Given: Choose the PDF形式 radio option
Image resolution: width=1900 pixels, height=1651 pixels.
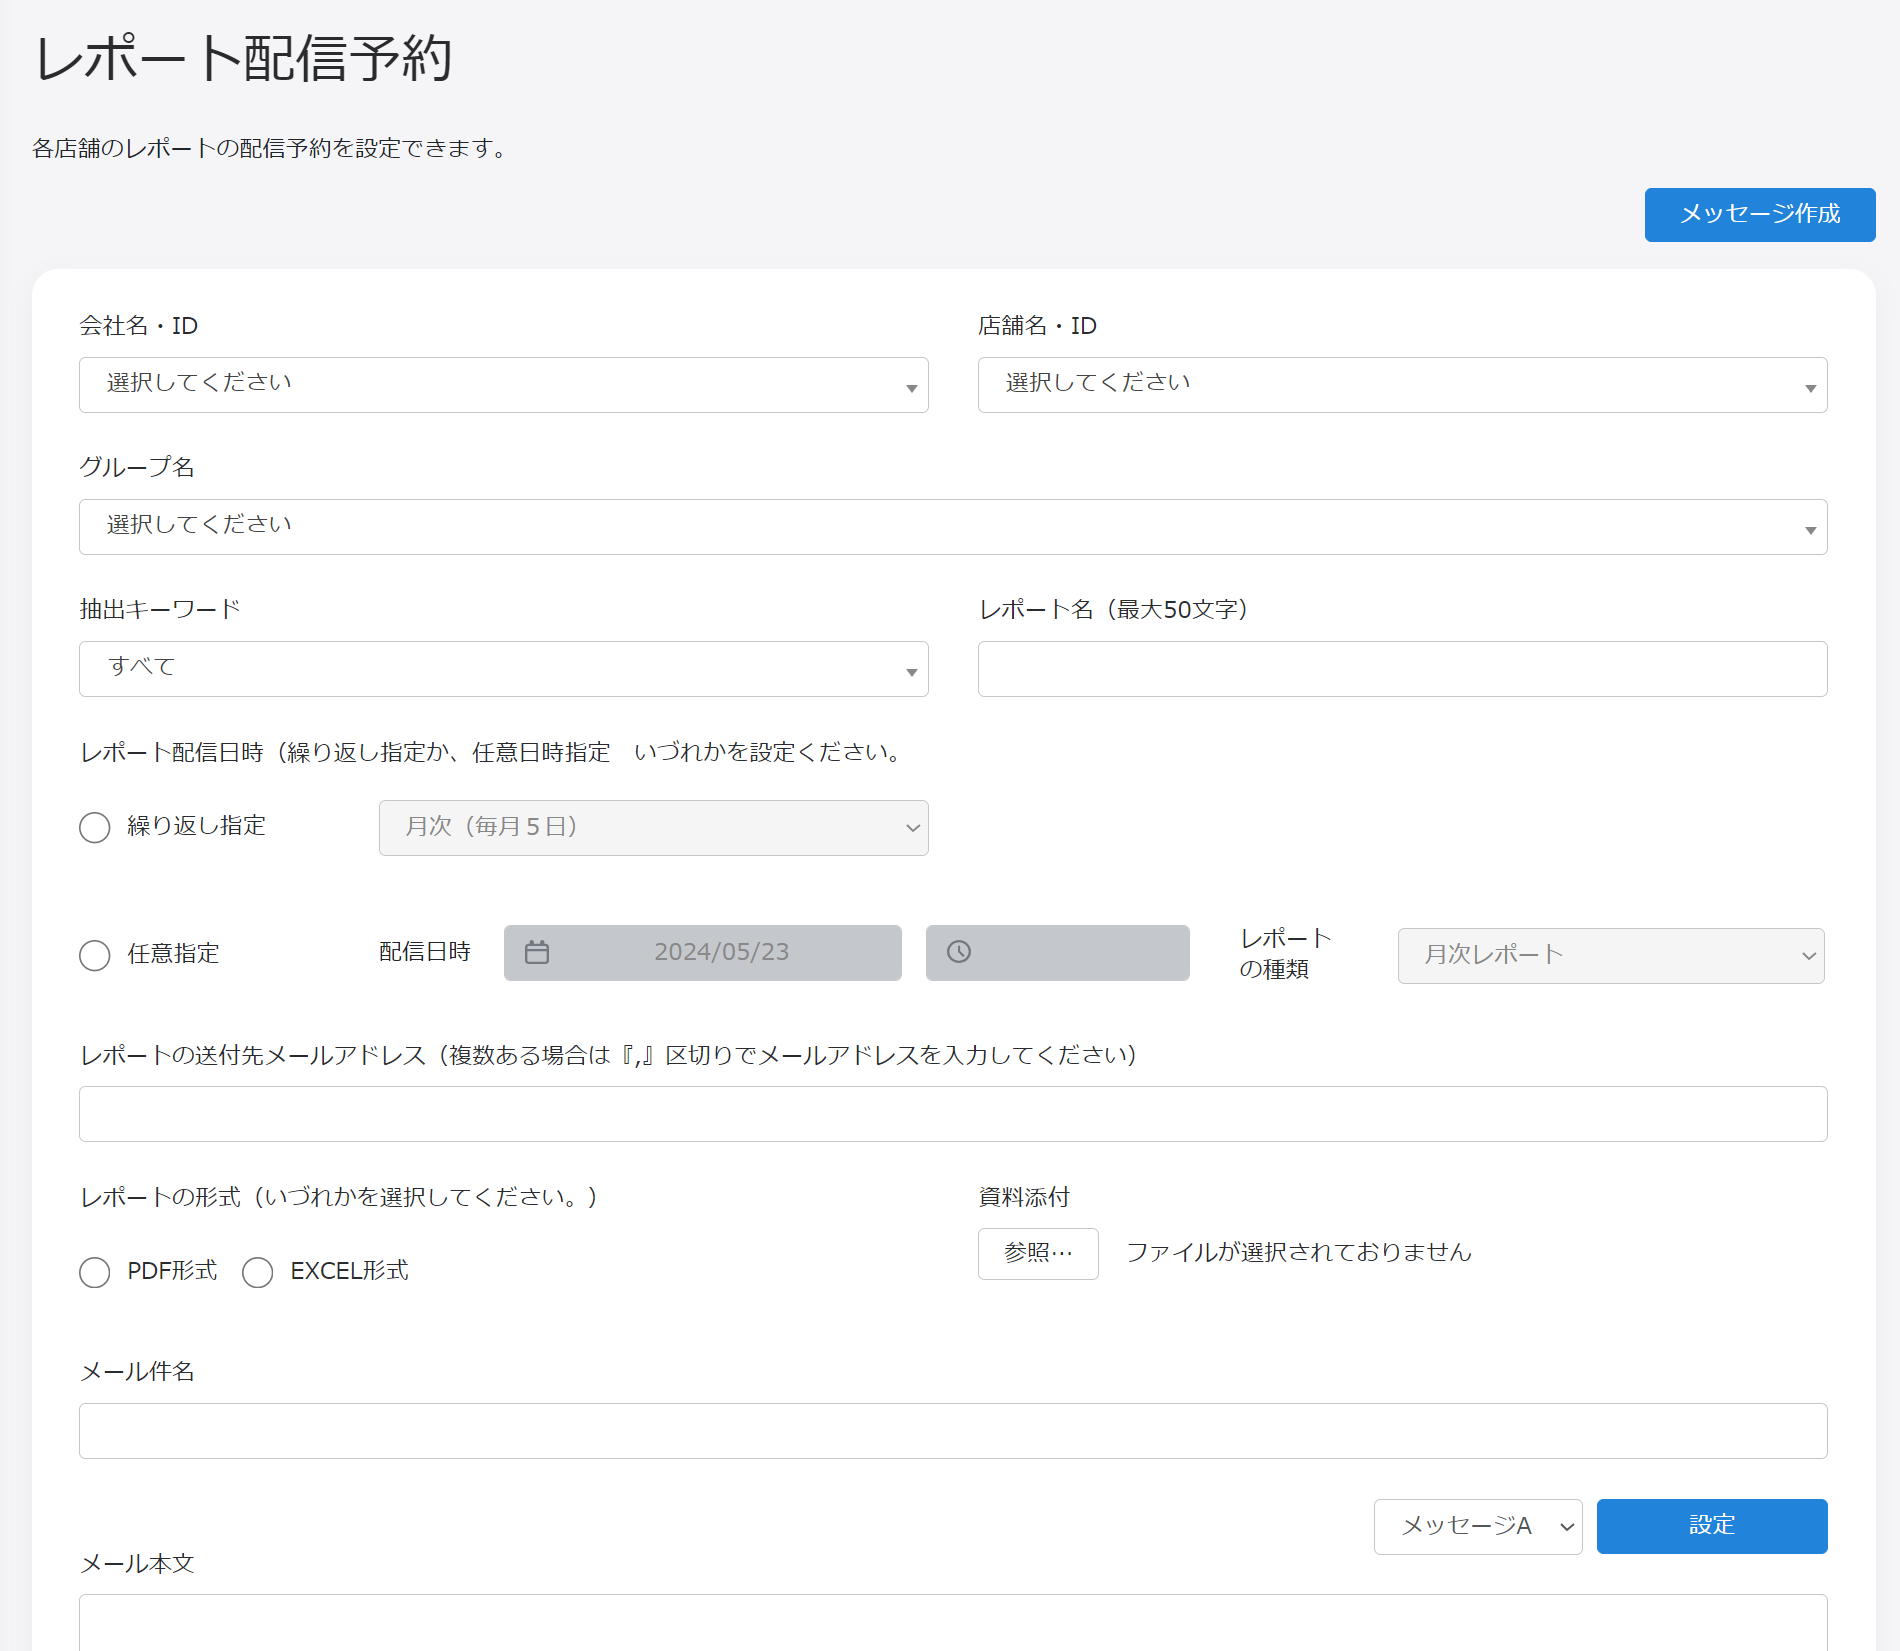Looking at the screenshot, I should click(95, 1272).
